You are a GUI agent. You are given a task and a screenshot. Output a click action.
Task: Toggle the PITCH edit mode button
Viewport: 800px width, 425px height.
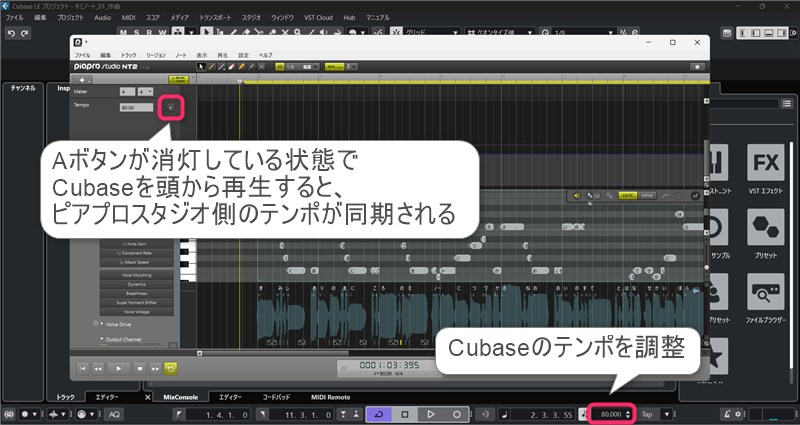point(647,195)
